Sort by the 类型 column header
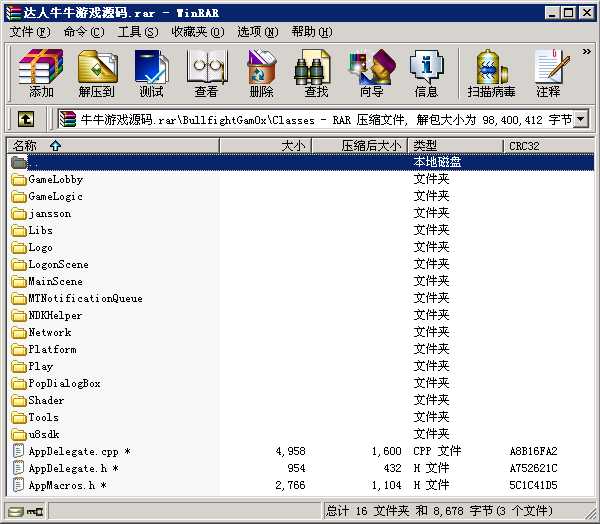This screenshot has width=600, height=524. coord(455,146)
